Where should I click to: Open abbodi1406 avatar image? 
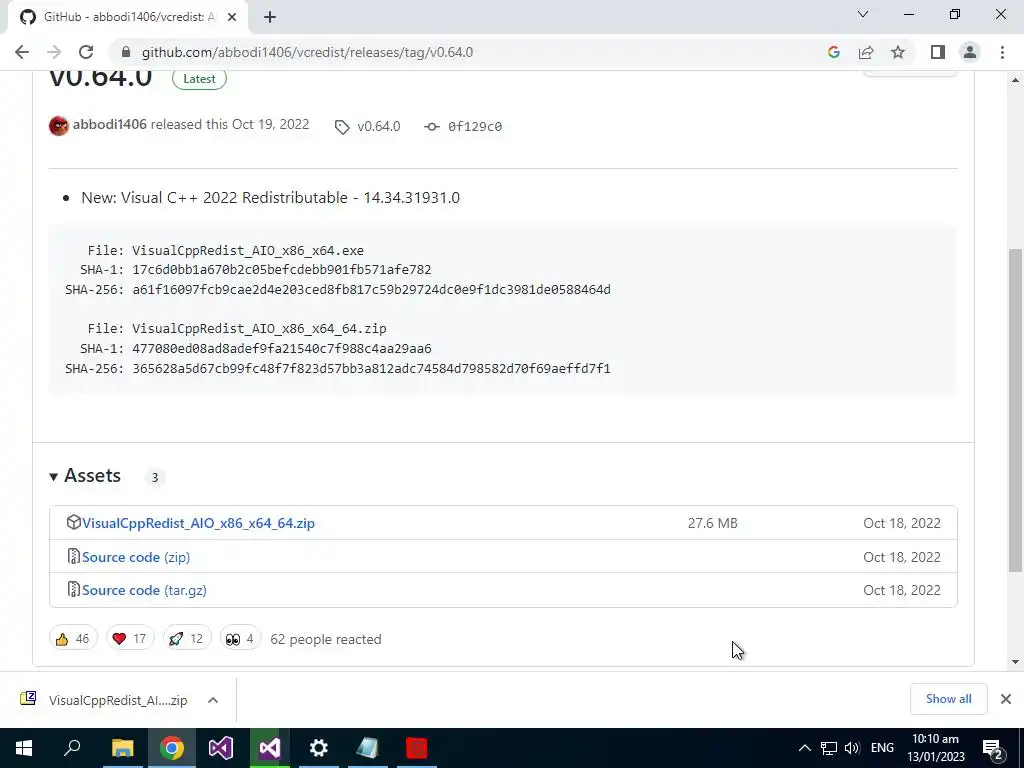[x=59, y=125]
